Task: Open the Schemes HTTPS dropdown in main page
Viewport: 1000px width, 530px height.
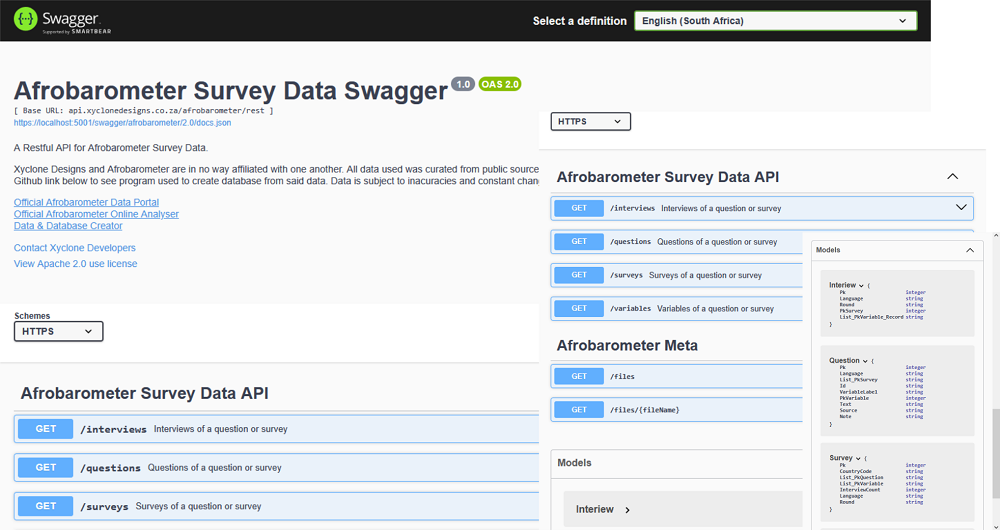Action: [59, 331]
